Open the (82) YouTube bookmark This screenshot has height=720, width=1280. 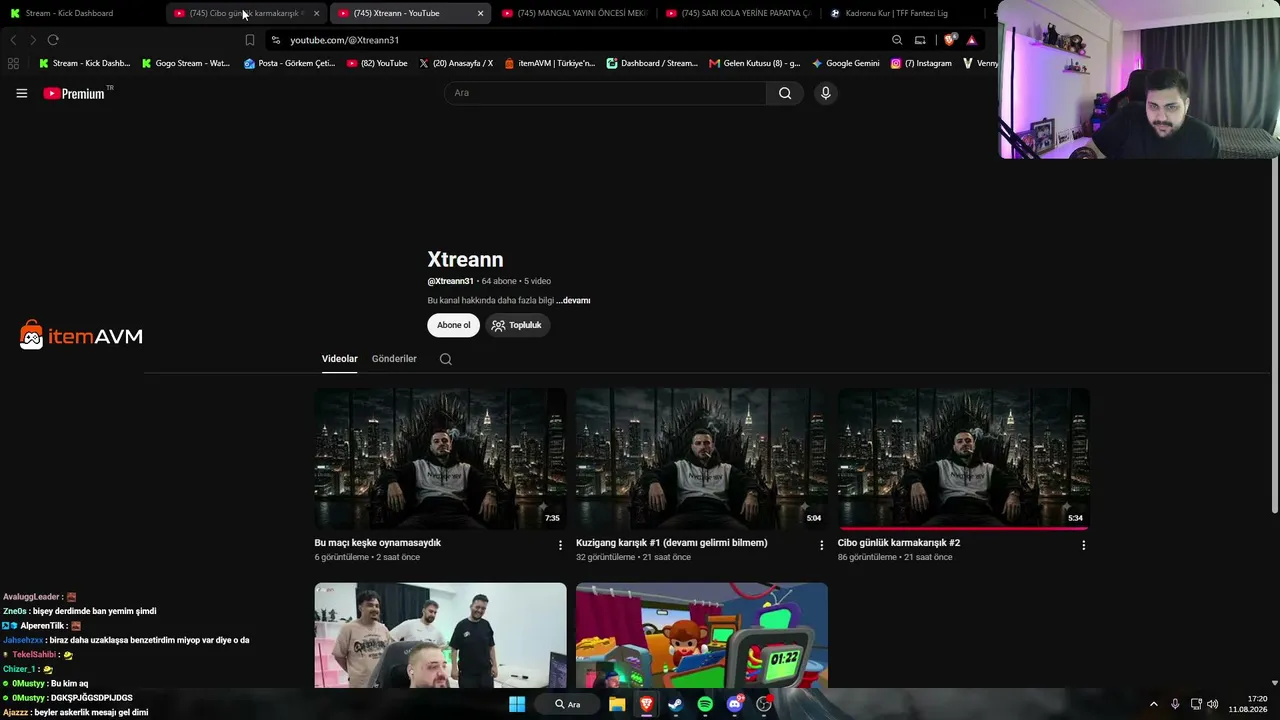tap(377, 63)
